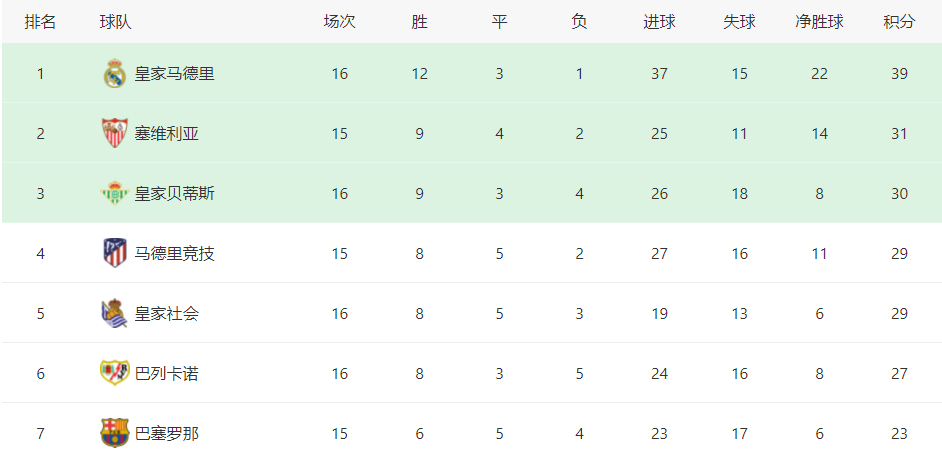Select the 巴列卡诺 row team name
942x458 pixels.
click(x=166, y=374)
